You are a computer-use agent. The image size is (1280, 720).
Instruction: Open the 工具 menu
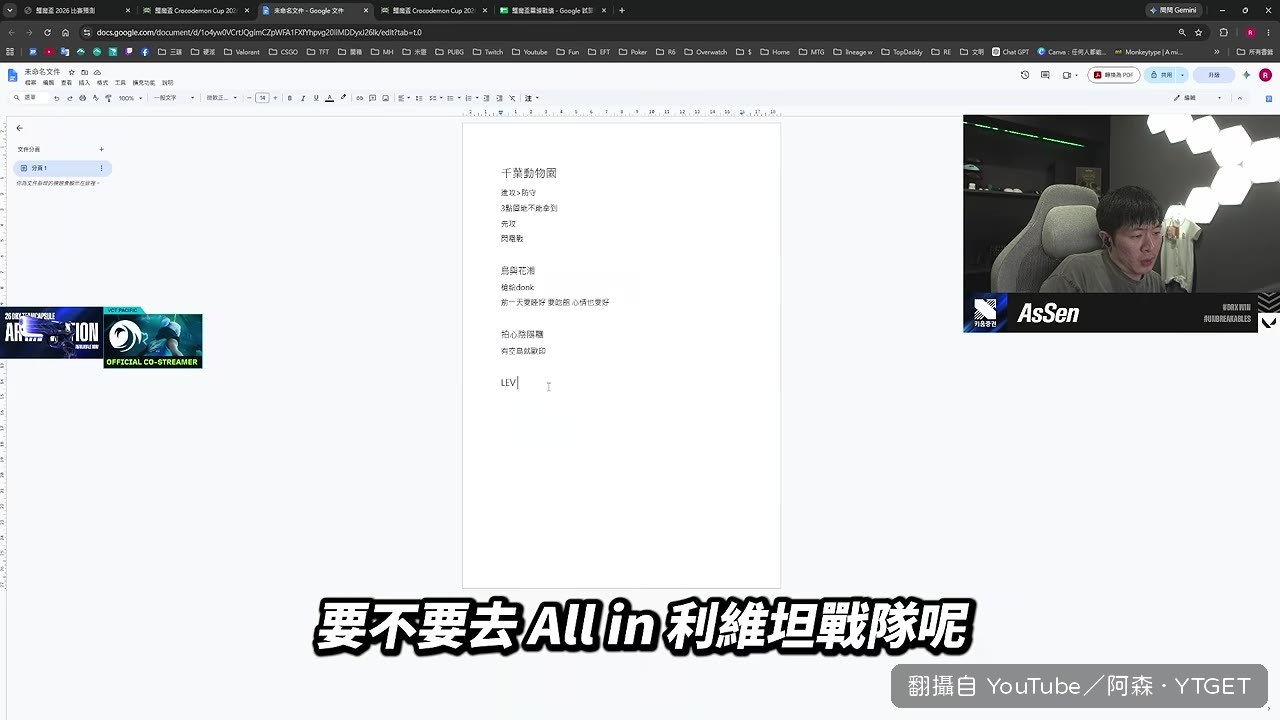(120, 83)
